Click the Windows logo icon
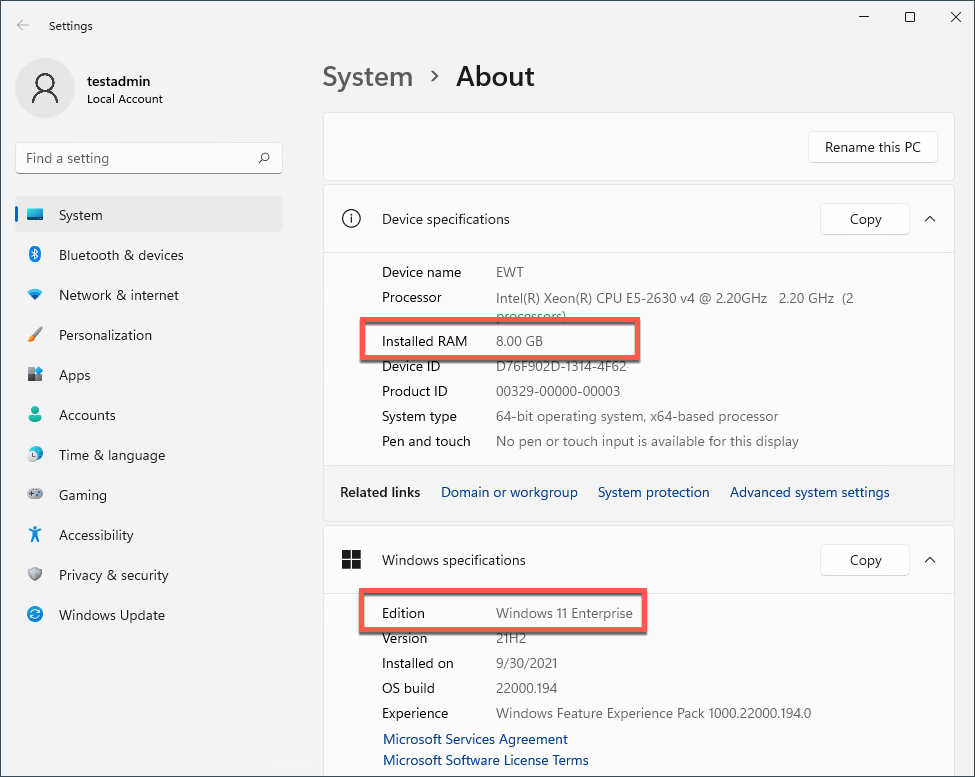The image size is (975, 777). pos(351,559)
